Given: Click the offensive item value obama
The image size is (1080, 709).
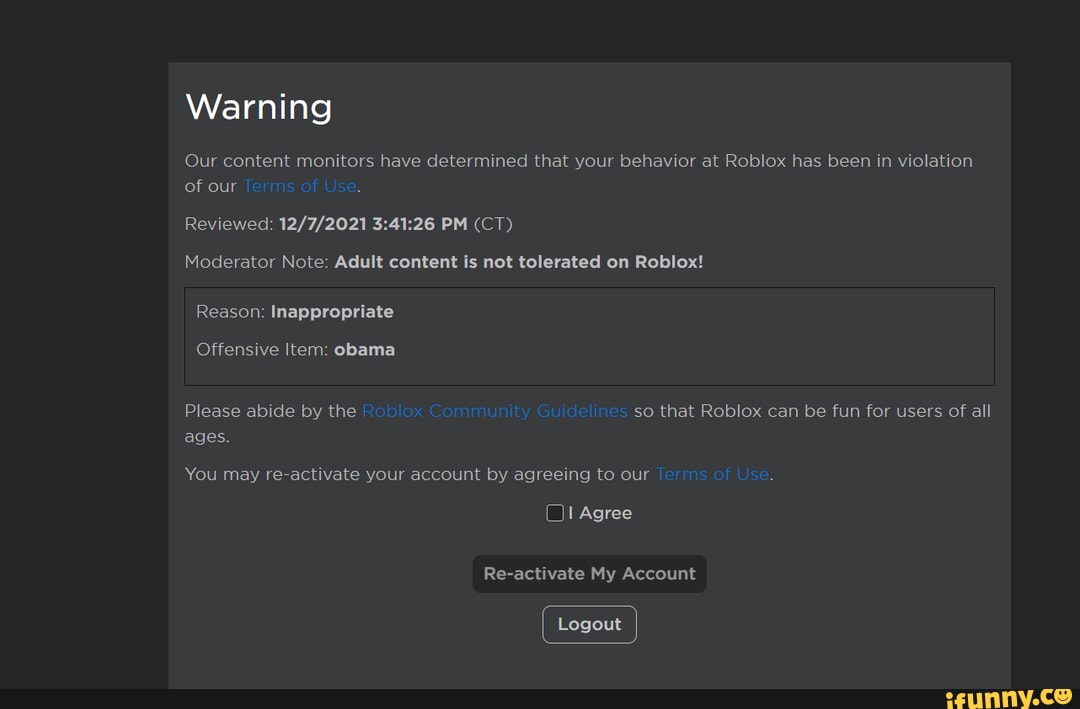Looking at the screenshot, I should click(x=364, y=349).
